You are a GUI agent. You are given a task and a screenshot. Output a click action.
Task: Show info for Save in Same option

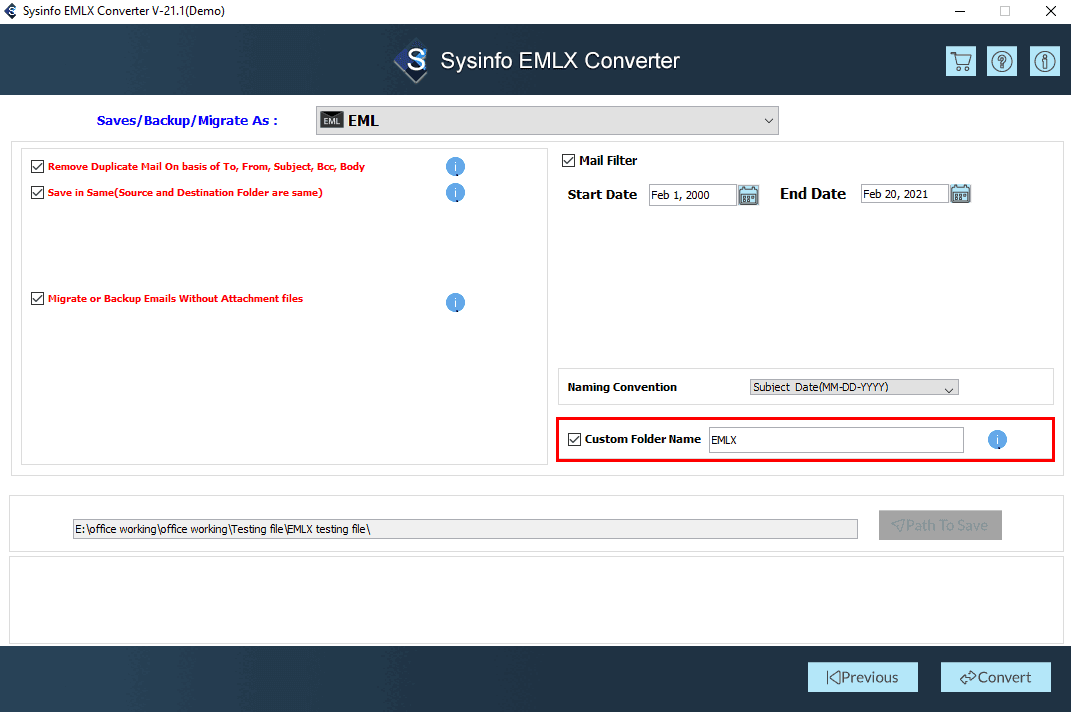click(x=455, y=193)
